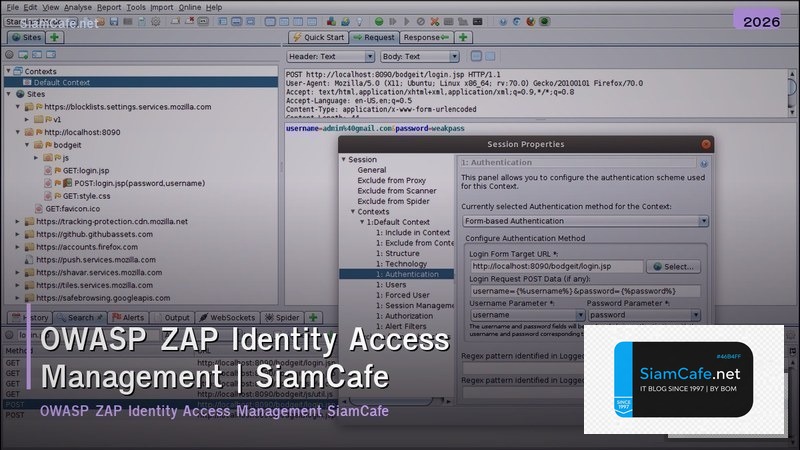Open the WebSockets tab

click(x=227, y=317)
